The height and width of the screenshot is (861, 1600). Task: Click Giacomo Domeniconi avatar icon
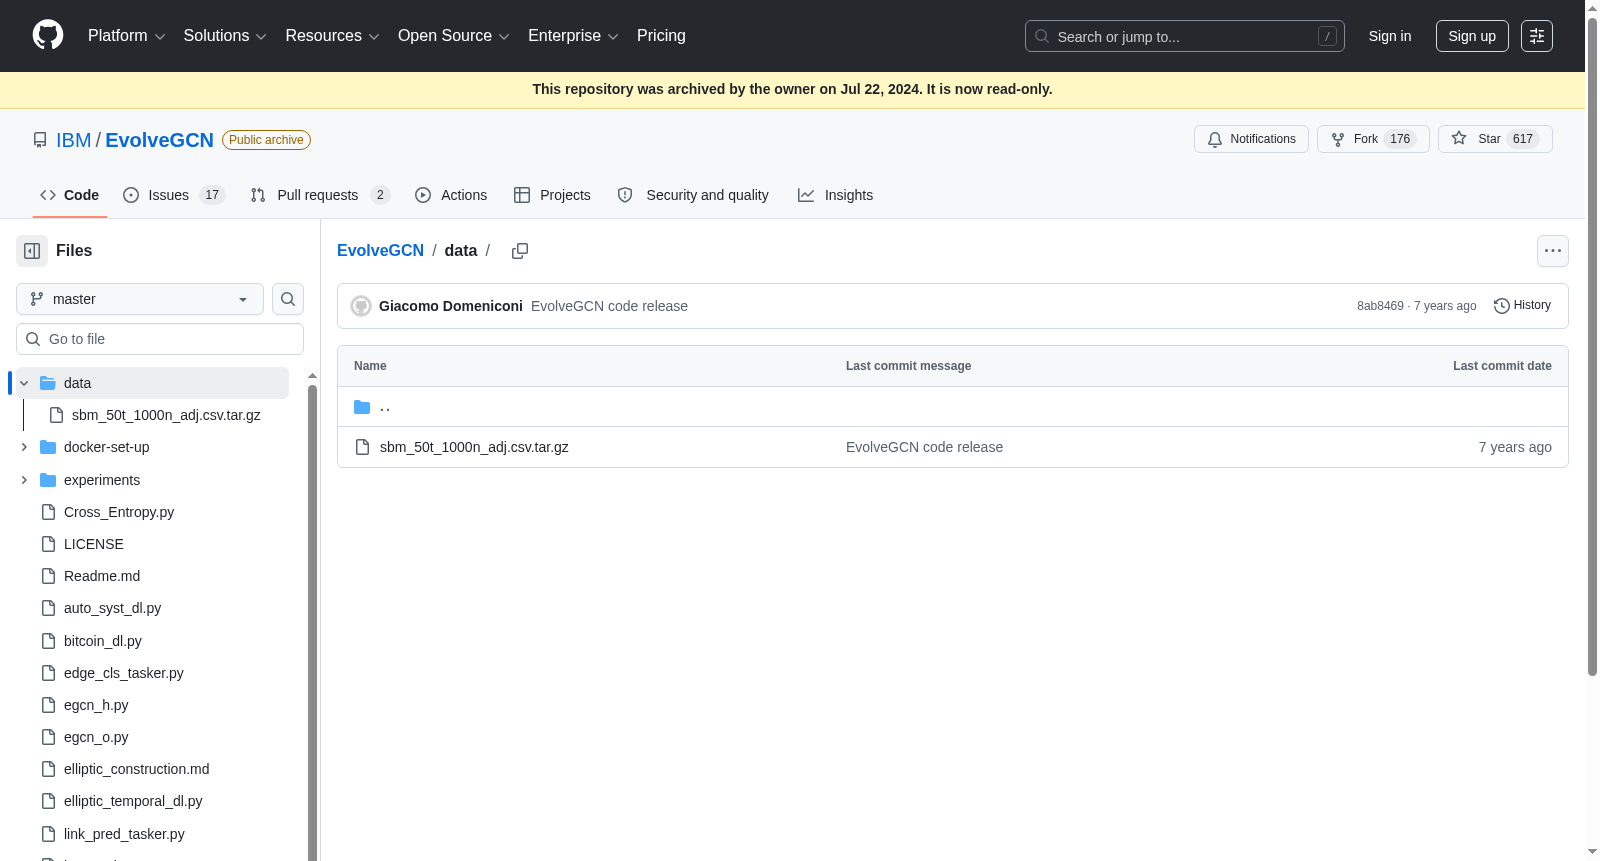click(x=362, y=306)
